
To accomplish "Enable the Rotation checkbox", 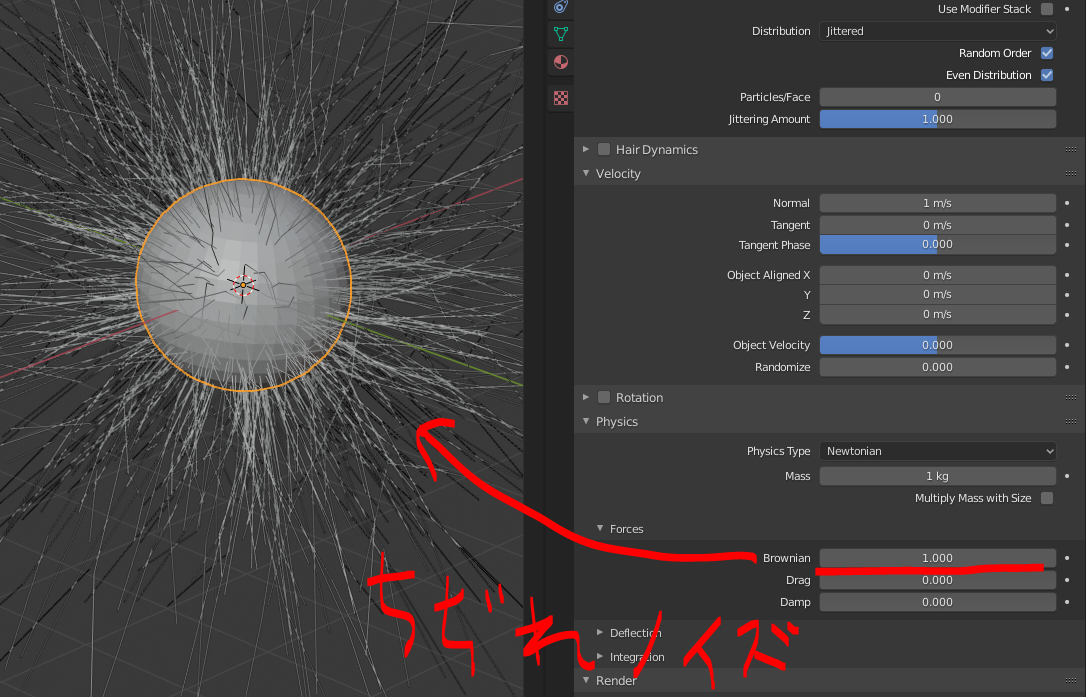I will (604, 398).
